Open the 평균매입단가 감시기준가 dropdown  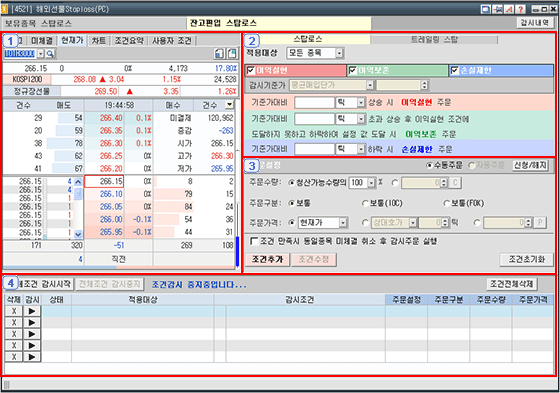click(370, 85)
